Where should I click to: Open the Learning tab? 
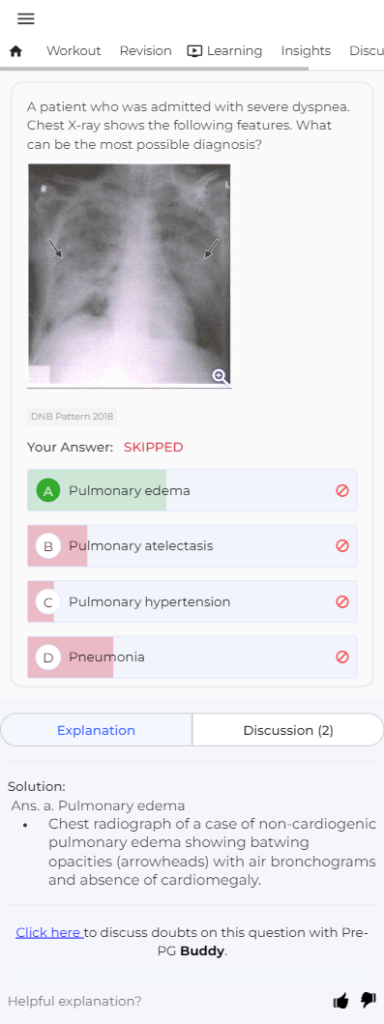click(225, 51)
